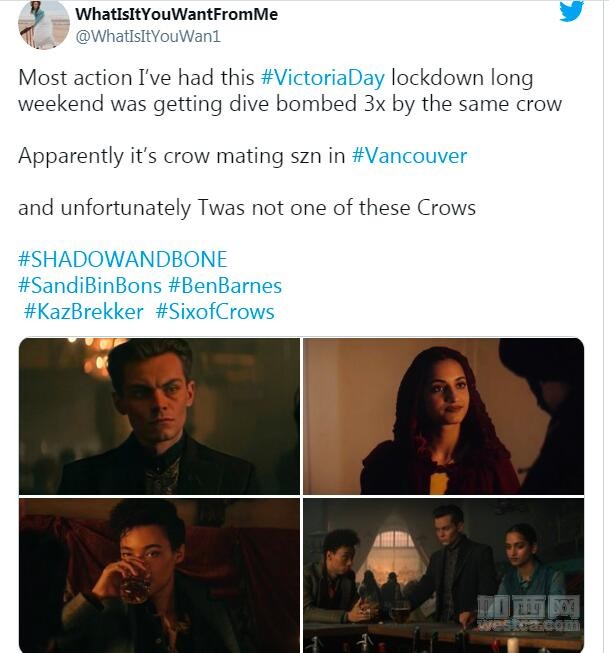Screen dimensions: 609x653
Task: View photo of woman in red hood
Action: coord(443,416)
